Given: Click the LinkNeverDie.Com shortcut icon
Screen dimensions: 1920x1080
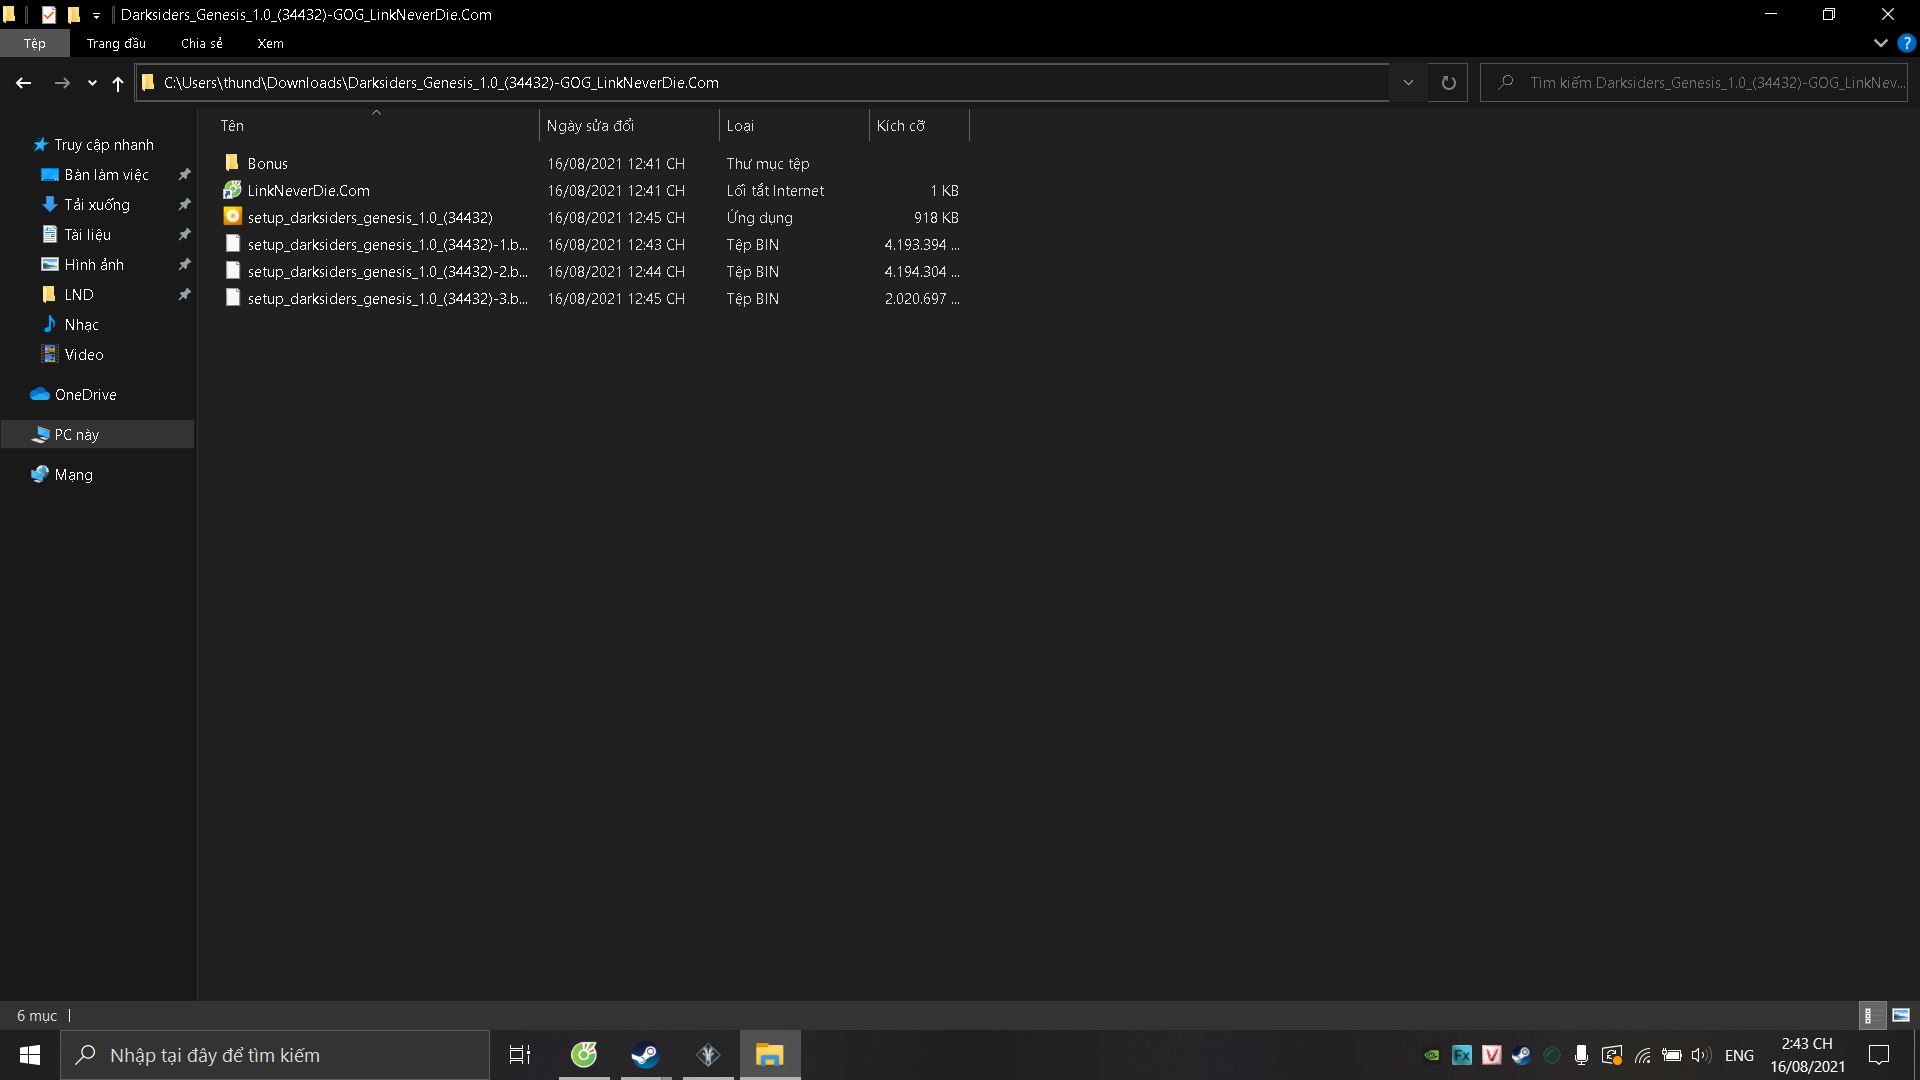Looking at the screenshot, I should [x=232, y=190].
